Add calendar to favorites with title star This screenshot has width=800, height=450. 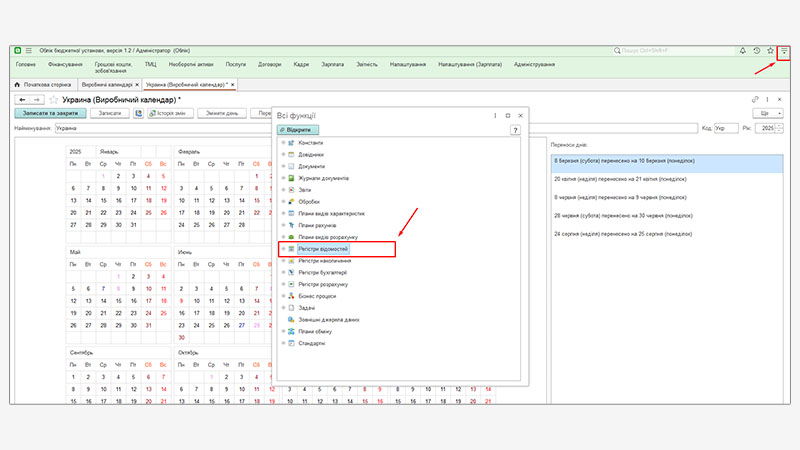(x=53, y=100)
